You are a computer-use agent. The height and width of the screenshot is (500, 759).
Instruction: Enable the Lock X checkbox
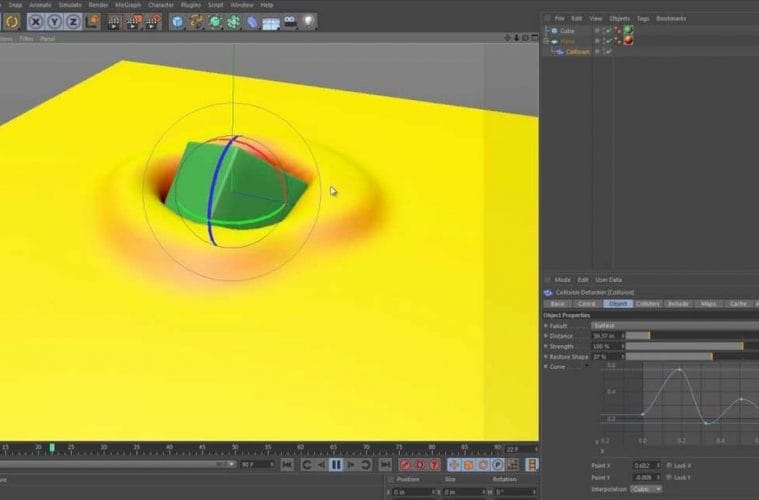(669, 465)
